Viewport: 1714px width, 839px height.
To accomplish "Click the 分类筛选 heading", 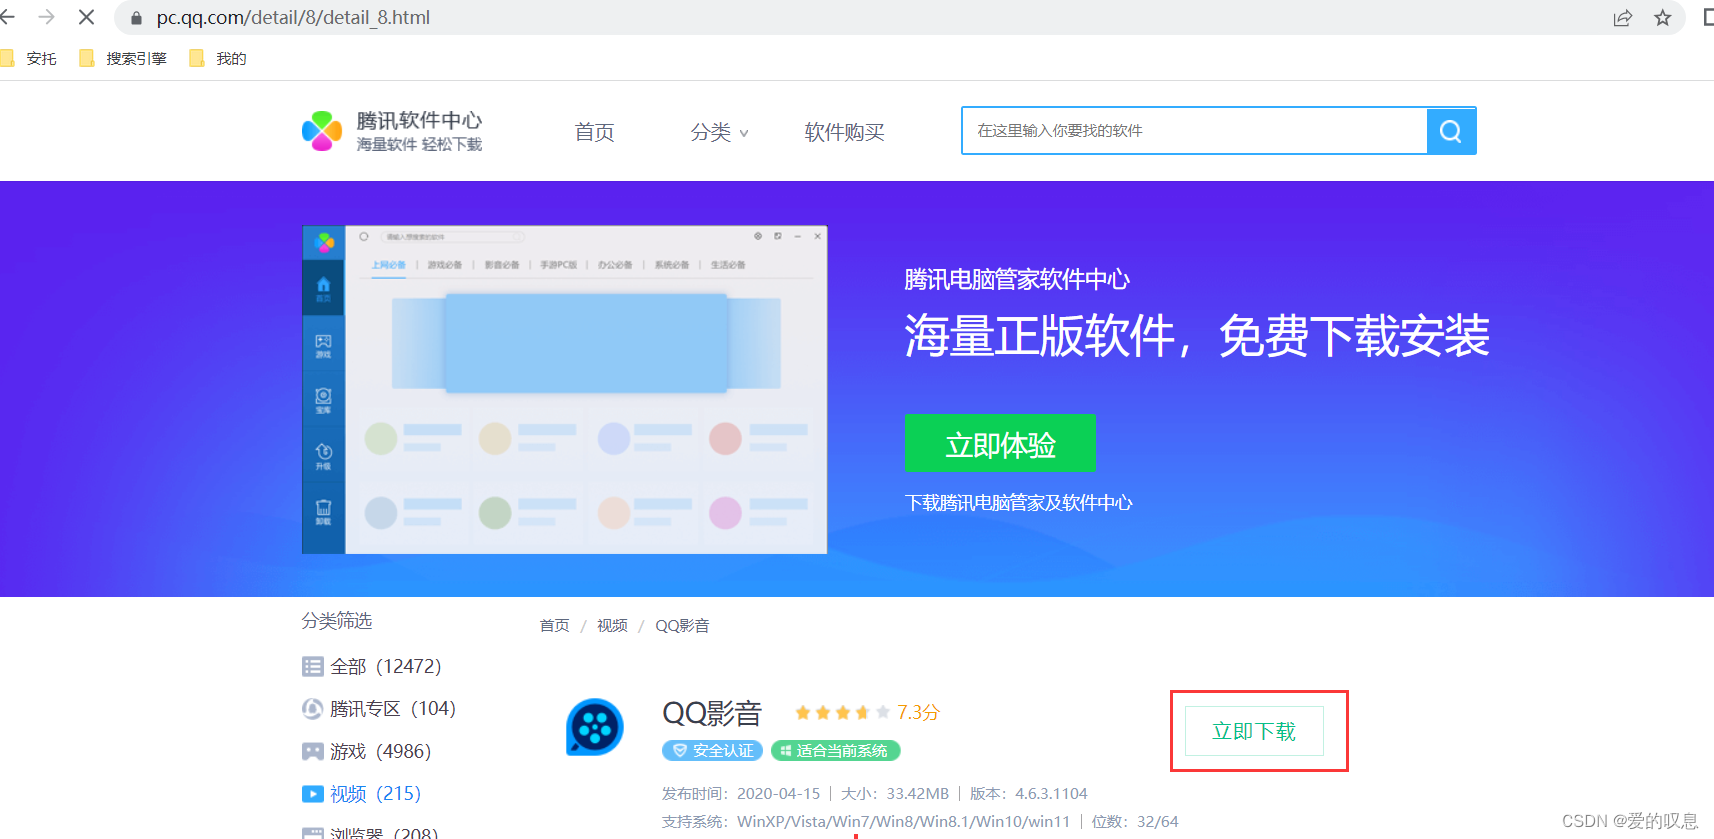I will (337, 621).
